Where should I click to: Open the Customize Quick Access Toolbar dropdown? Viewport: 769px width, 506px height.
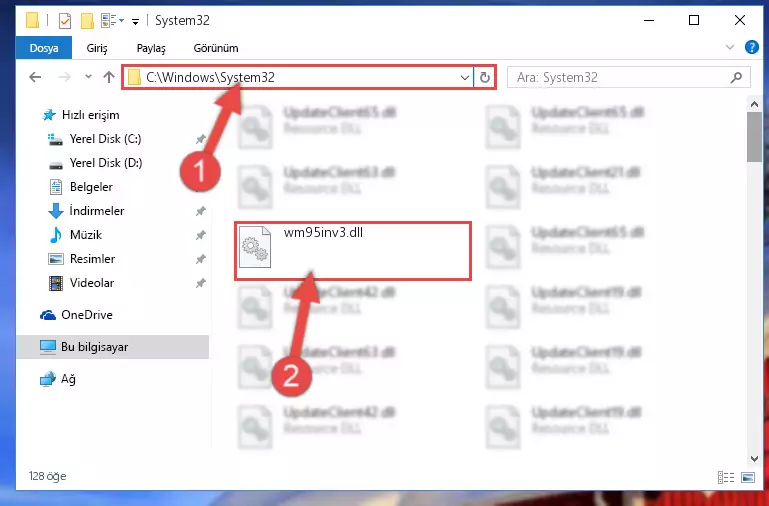tap(136, 21)
